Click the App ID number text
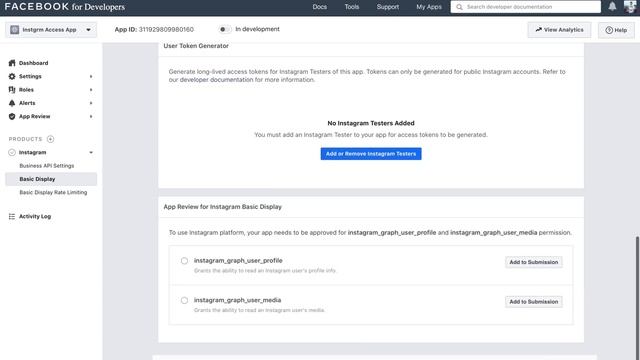 (x=166, y=29)
